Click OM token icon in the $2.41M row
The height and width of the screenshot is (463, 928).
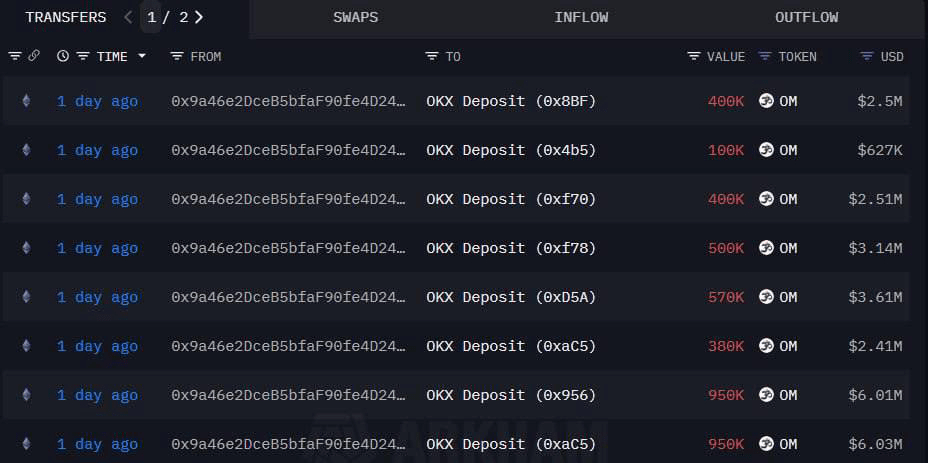point(766,346)
